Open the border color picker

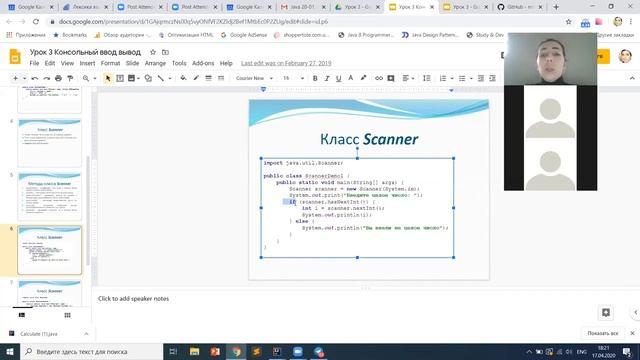coord(196,78)
